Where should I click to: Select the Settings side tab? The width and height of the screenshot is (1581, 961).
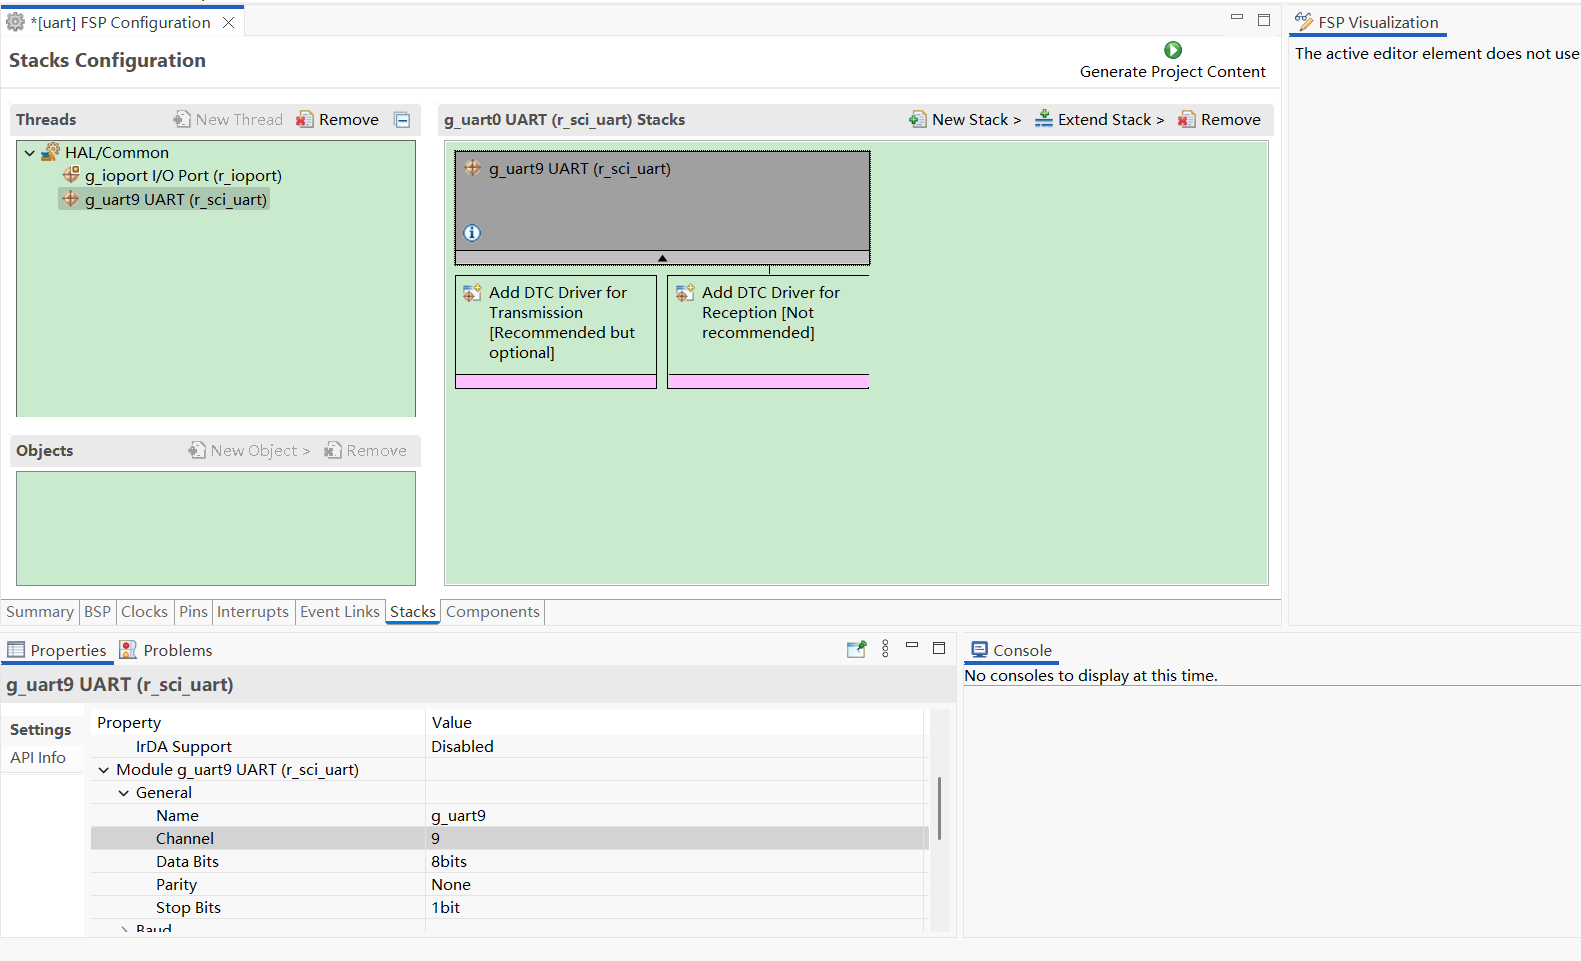(41, 730)
